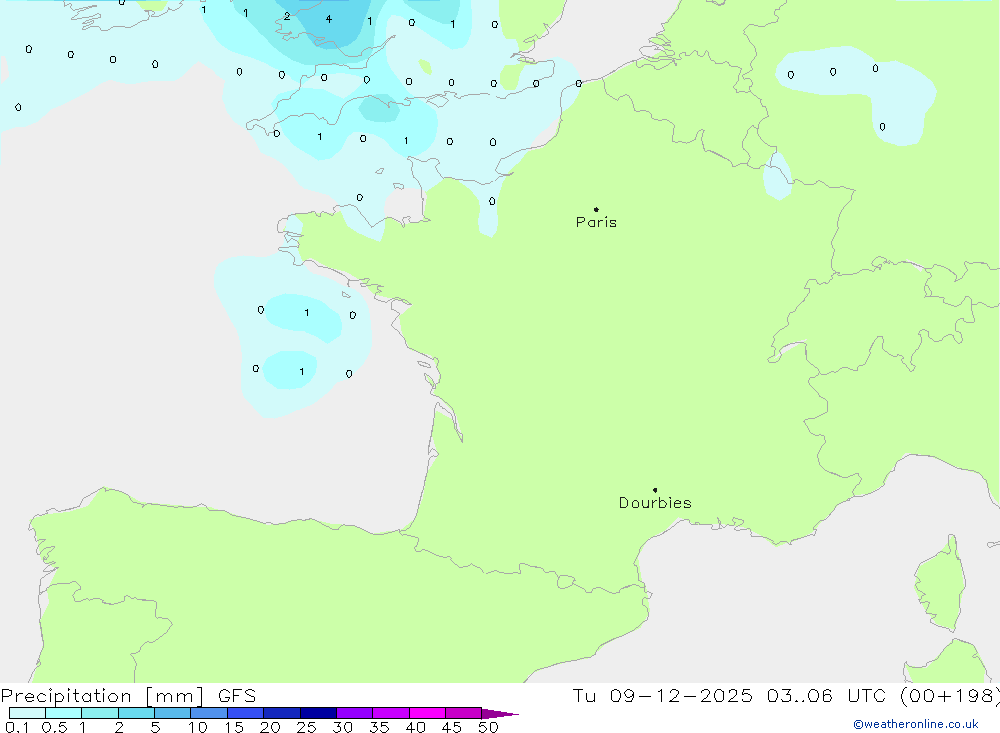This screenshot has width=1000, height=733.
Task: Click the 10 mm blue legend swatch
Action: coord(209,713)
